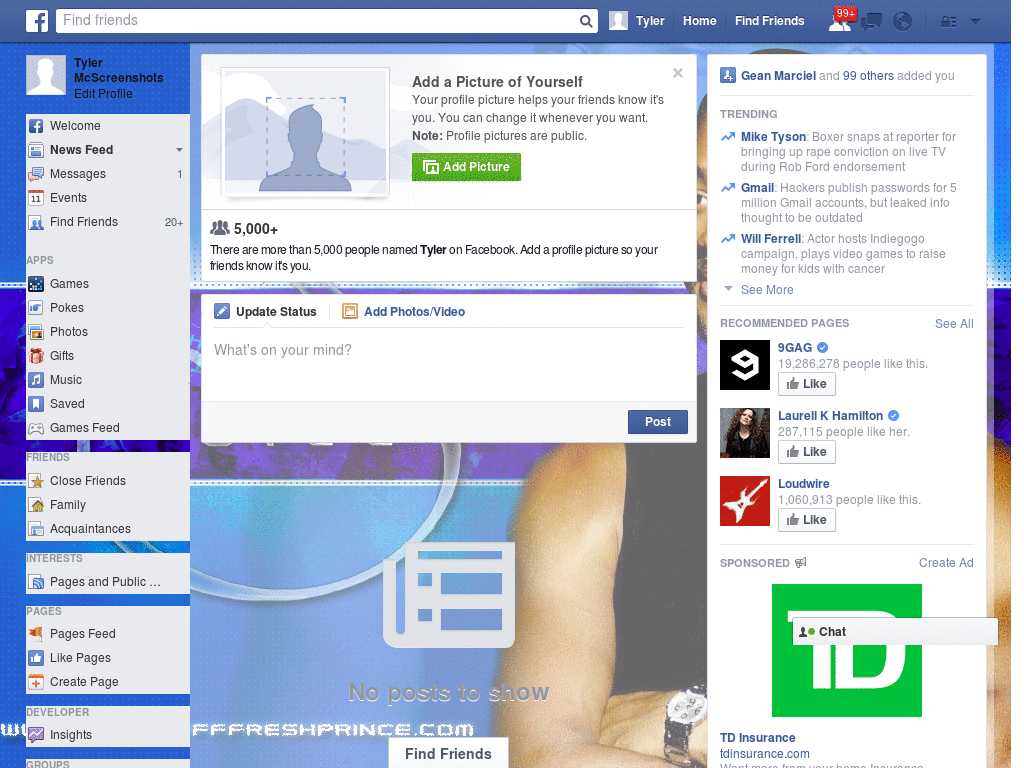The height and width of the screenshot is (768, 1024).
Task: Click the Gifts app icon
Action: point(36,356)
